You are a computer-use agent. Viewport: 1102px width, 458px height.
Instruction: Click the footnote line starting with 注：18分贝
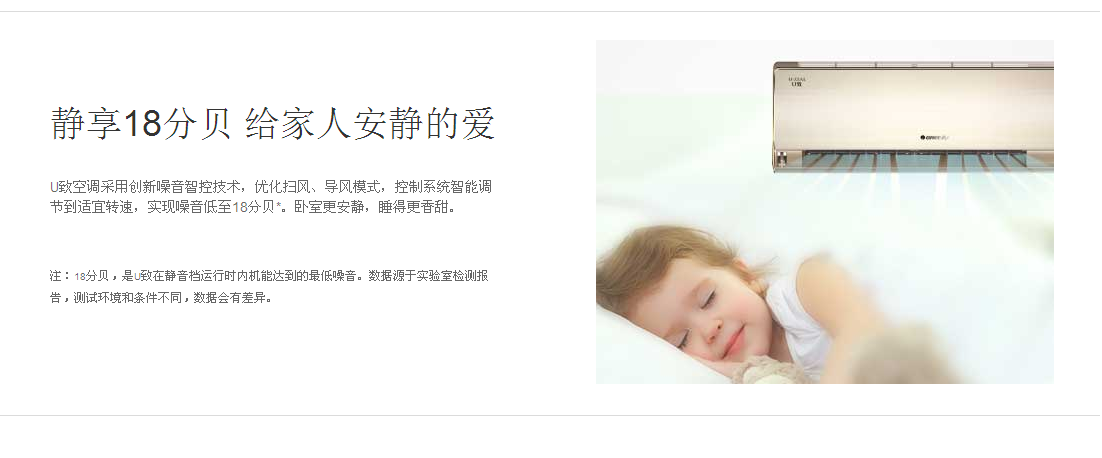268,275
